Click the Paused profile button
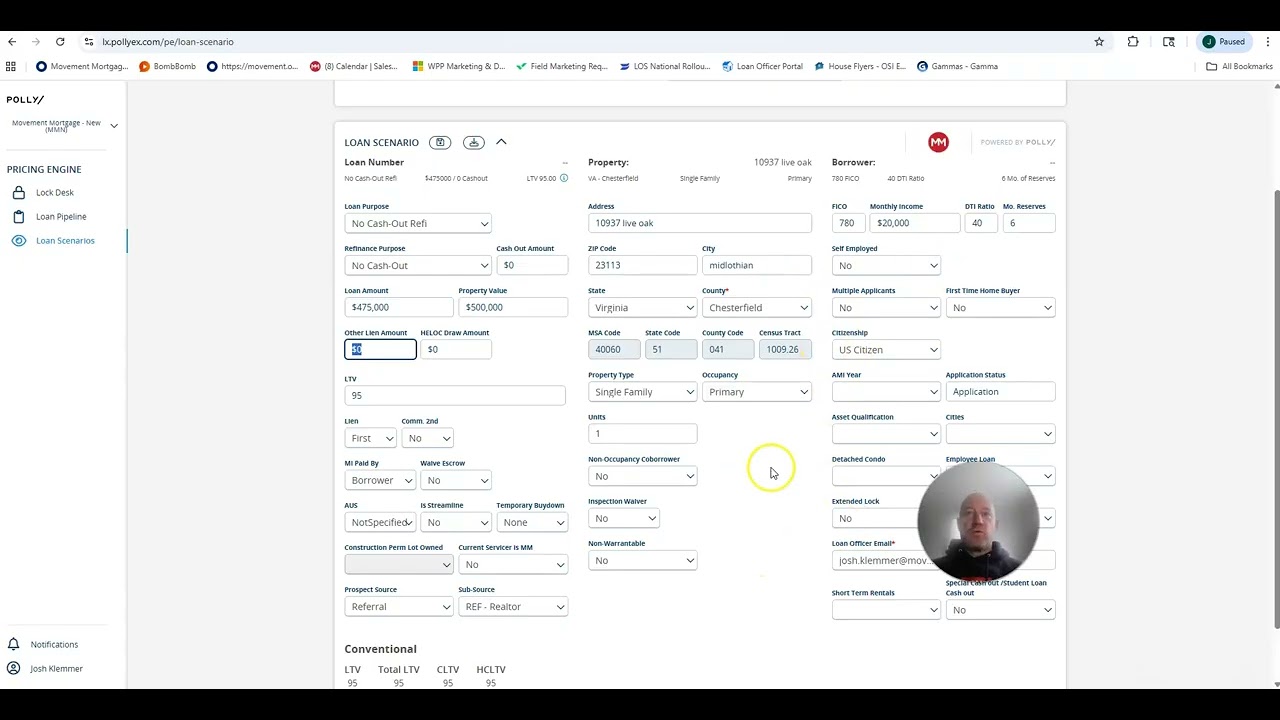Screen dimensions: 1280x720 pos(1224,42)
